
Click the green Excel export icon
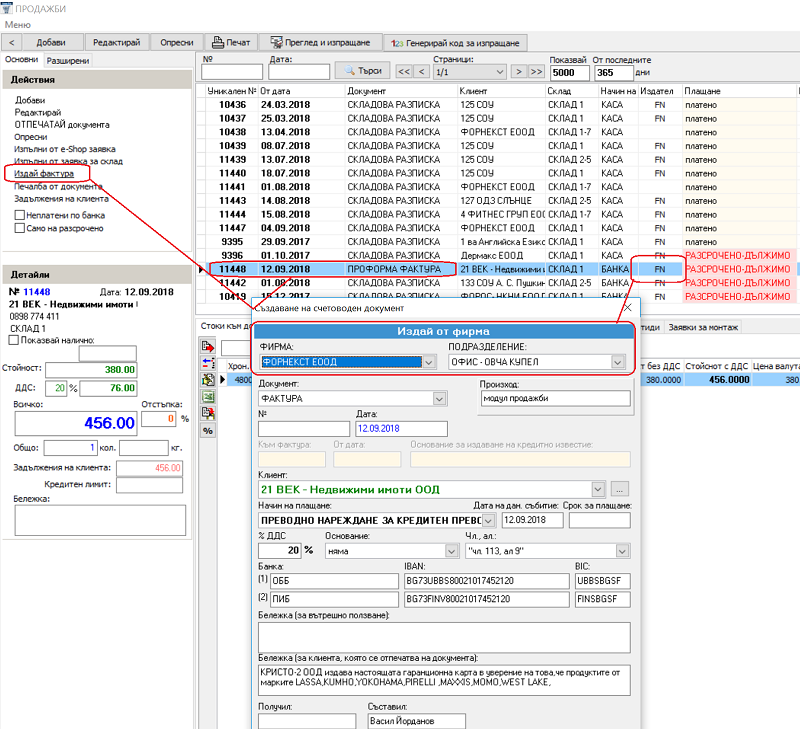coord(208,396)
